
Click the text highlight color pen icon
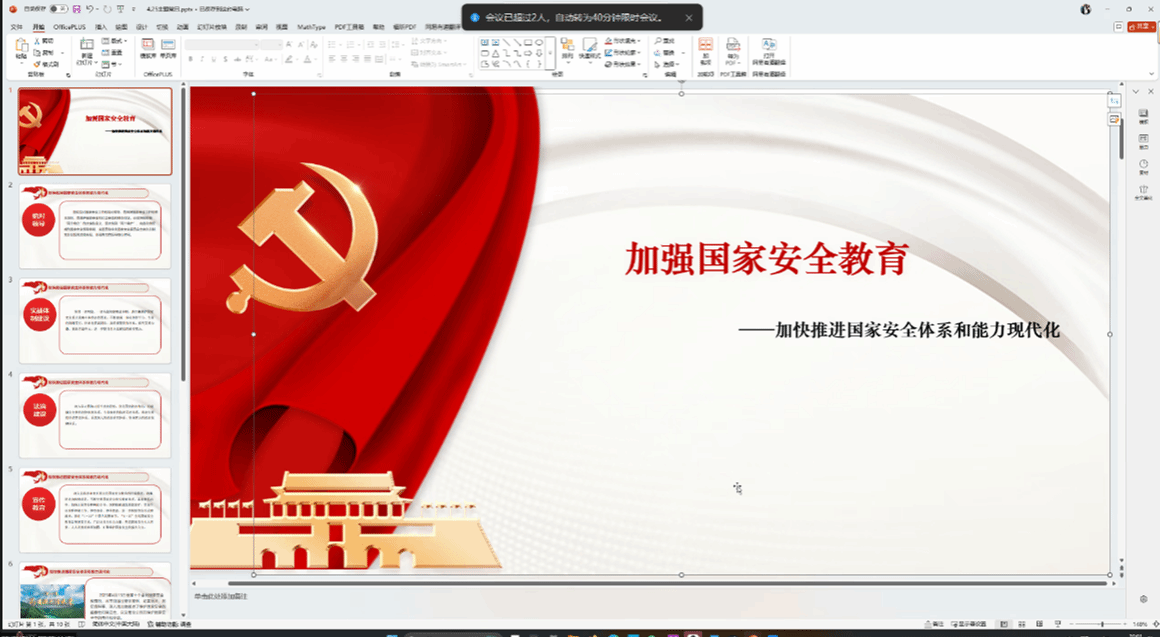pyautogui.click(x=289, y=59)
